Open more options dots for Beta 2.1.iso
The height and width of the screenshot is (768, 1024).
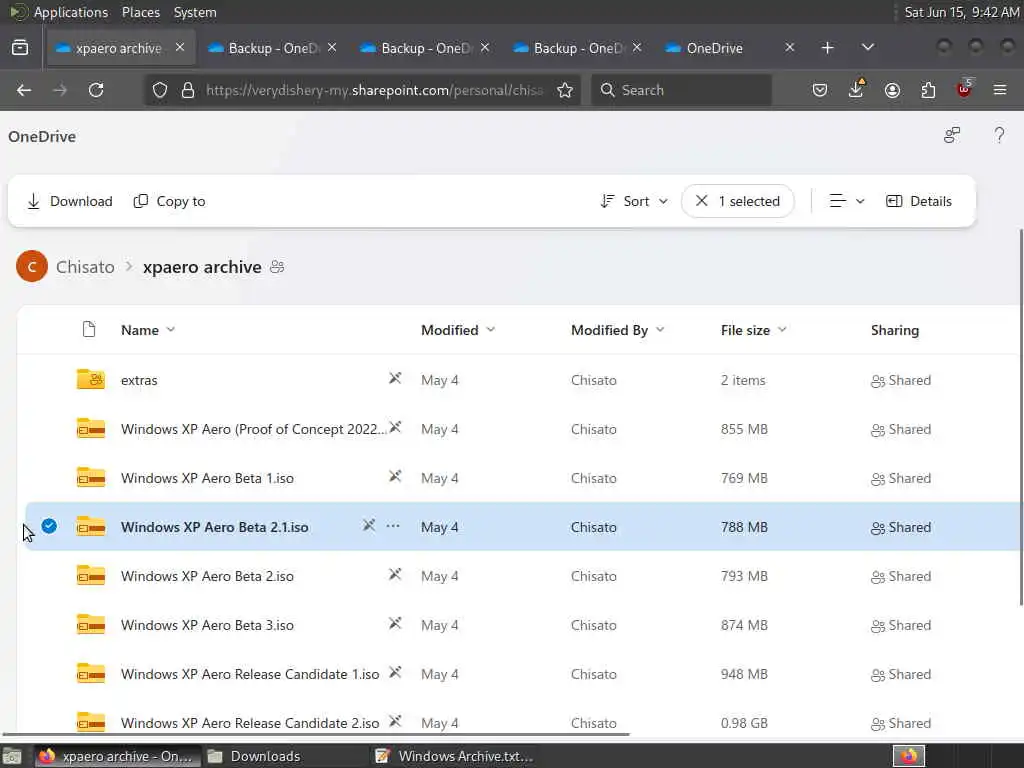[x=392, y=526]
